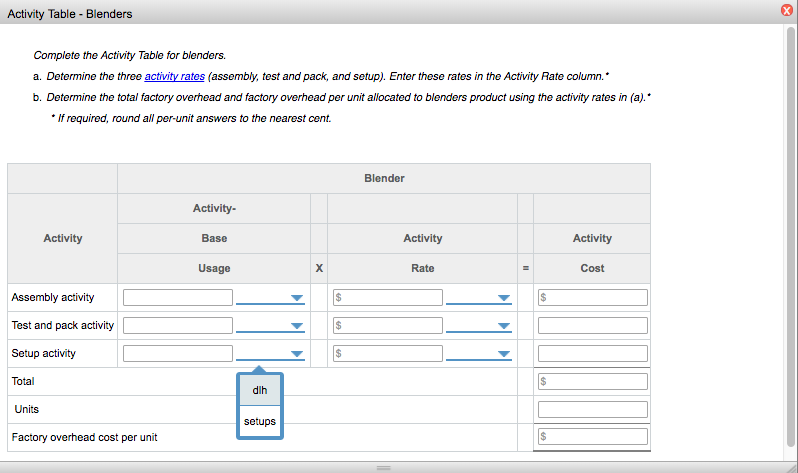Viewport: 798px width, 473px height.
Task: Click Setup activity usage input field
Action: [x=178, y=353]
